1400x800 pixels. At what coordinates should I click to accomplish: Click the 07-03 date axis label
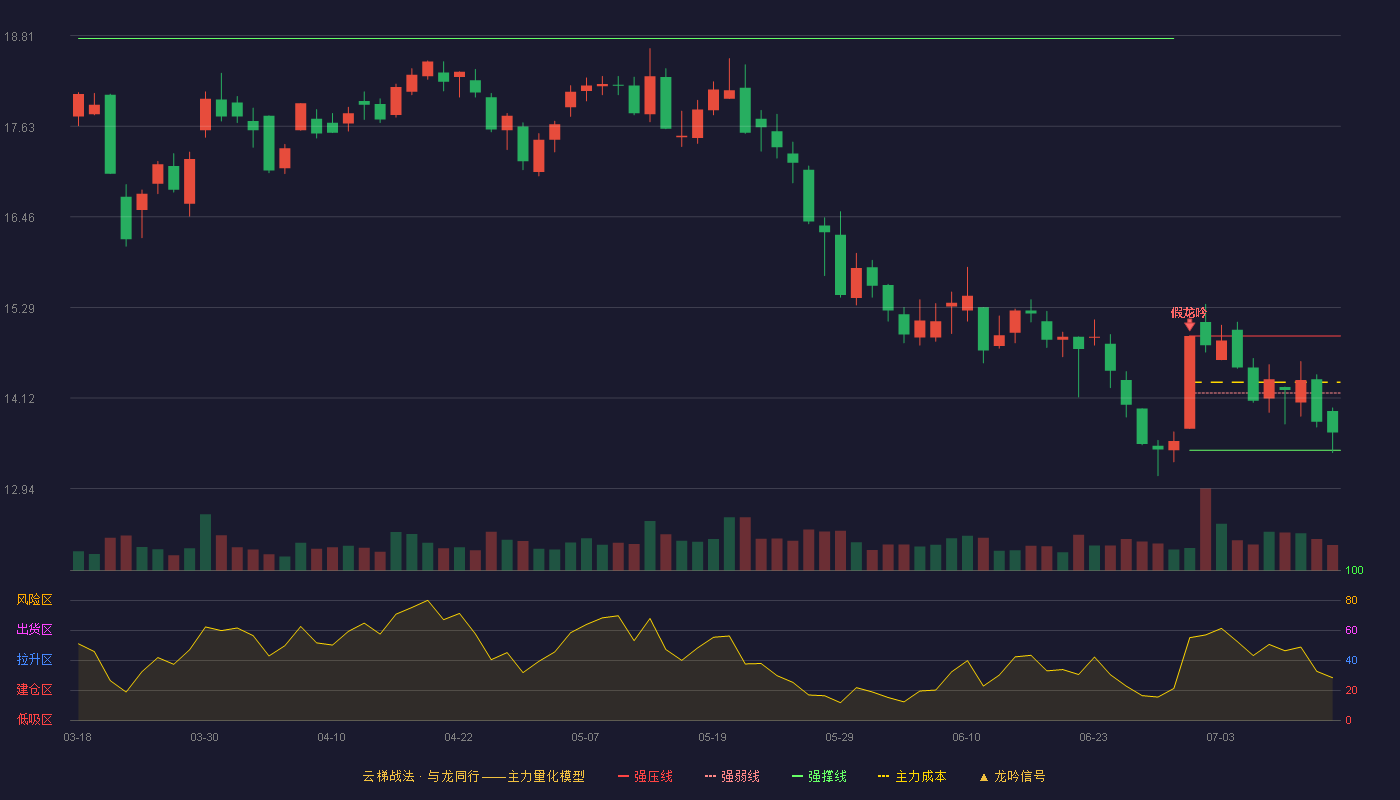pyautogui.click(x=1220, y=737)
